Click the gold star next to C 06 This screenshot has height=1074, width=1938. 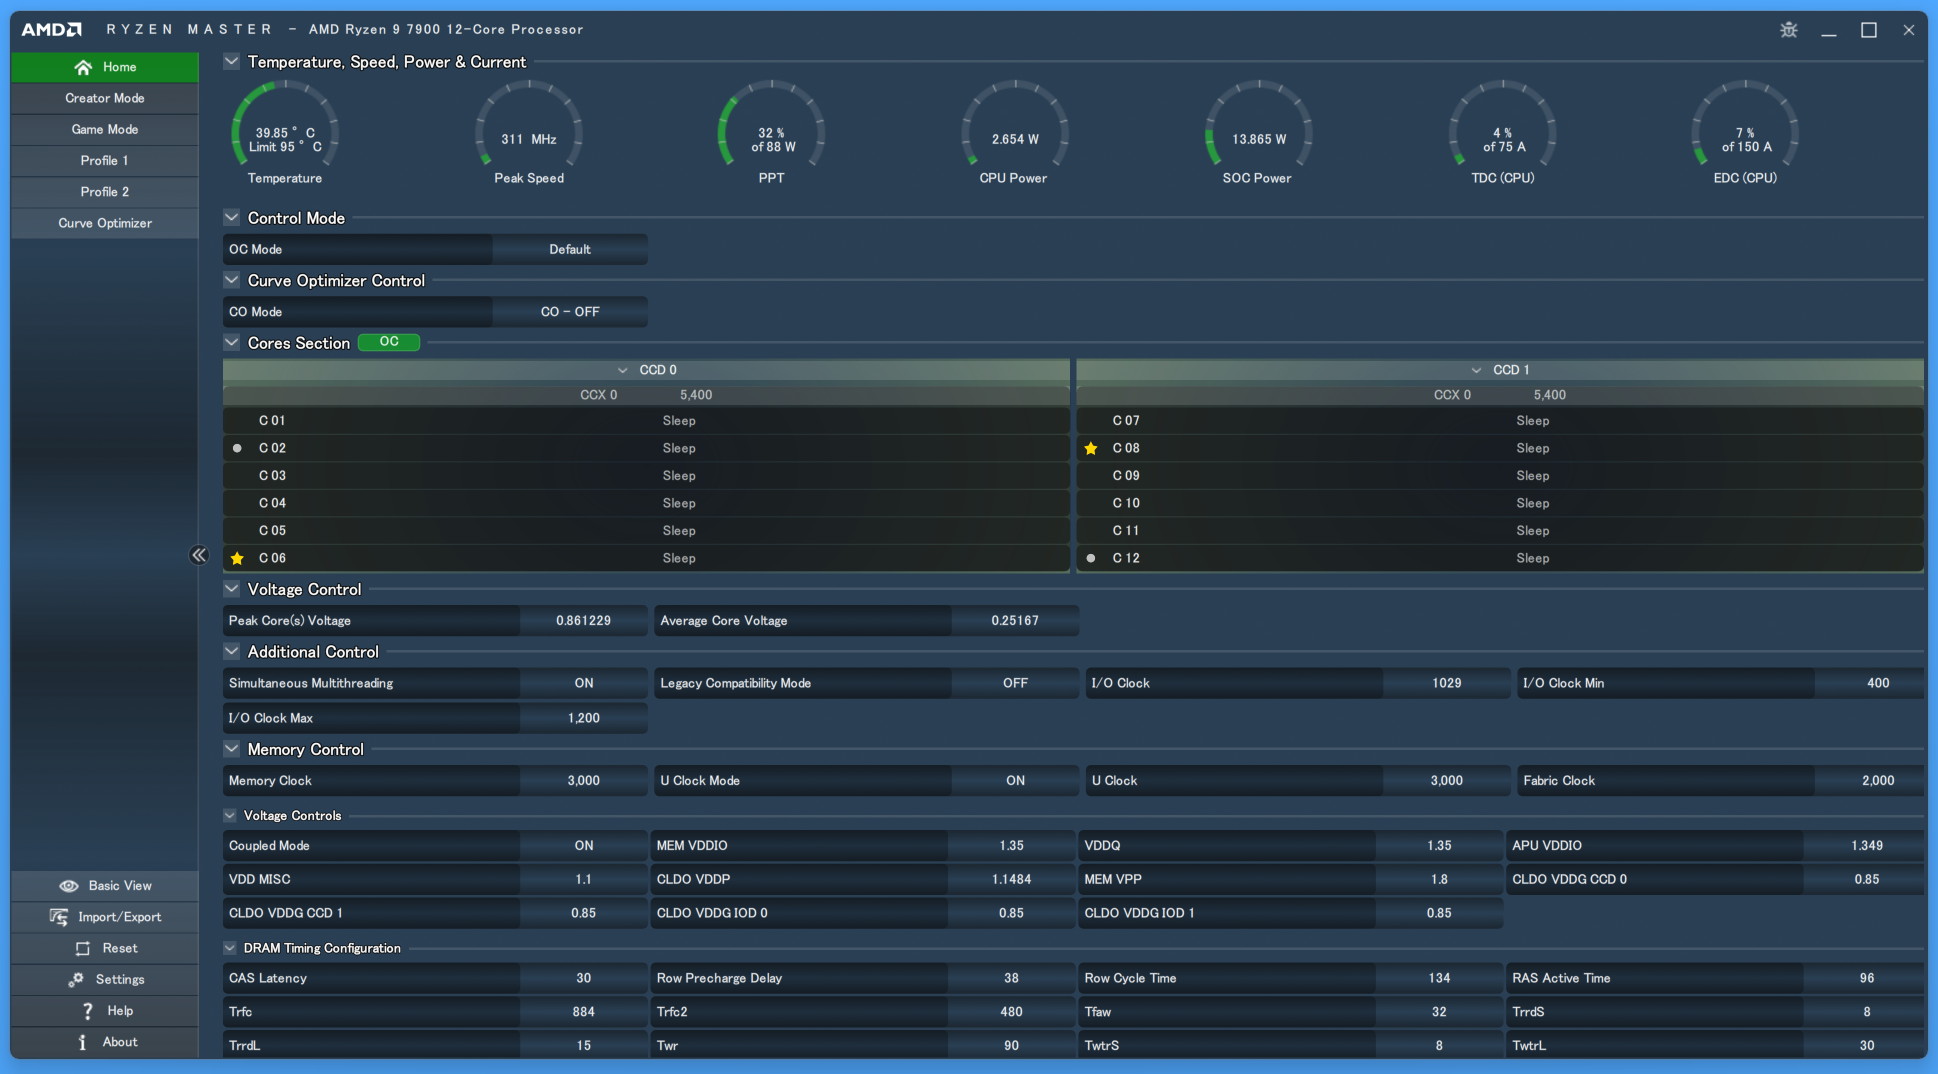[x=237, y=558]
